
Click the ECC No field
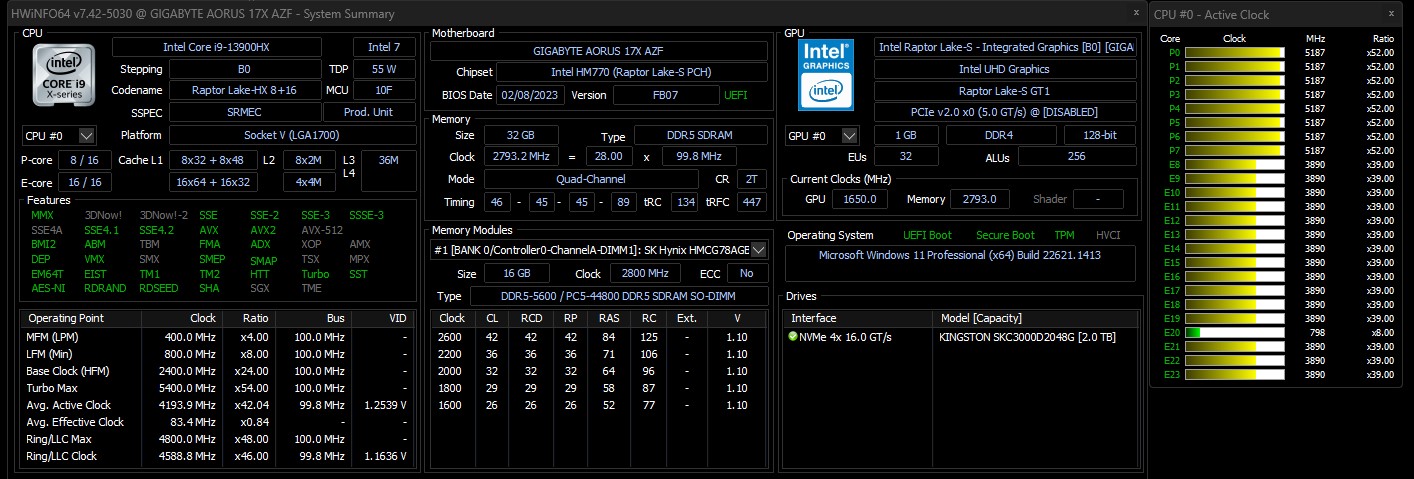(x=747, y=273)
